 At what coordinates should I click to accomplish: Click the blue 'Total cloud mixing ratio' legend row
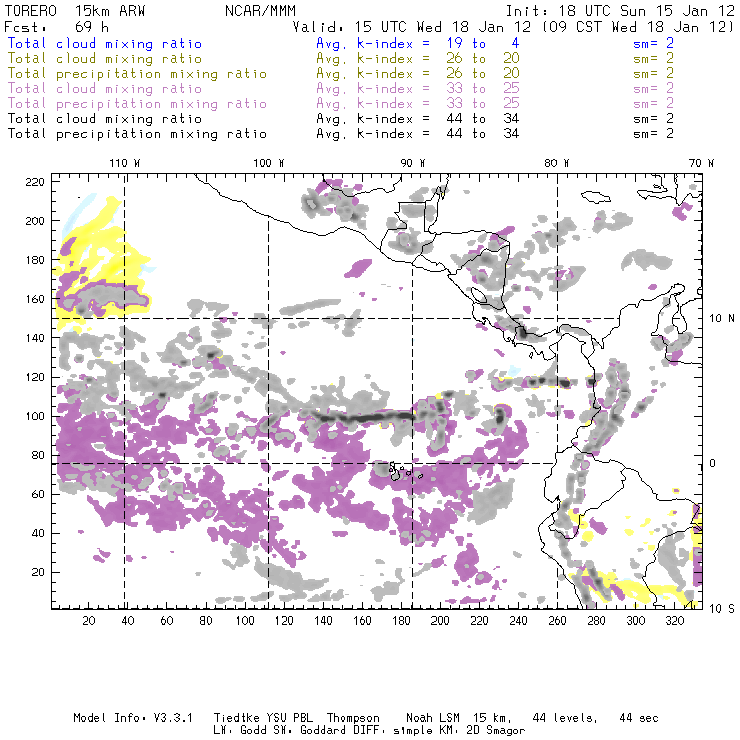pyautogui.click(x=105, y=43)
